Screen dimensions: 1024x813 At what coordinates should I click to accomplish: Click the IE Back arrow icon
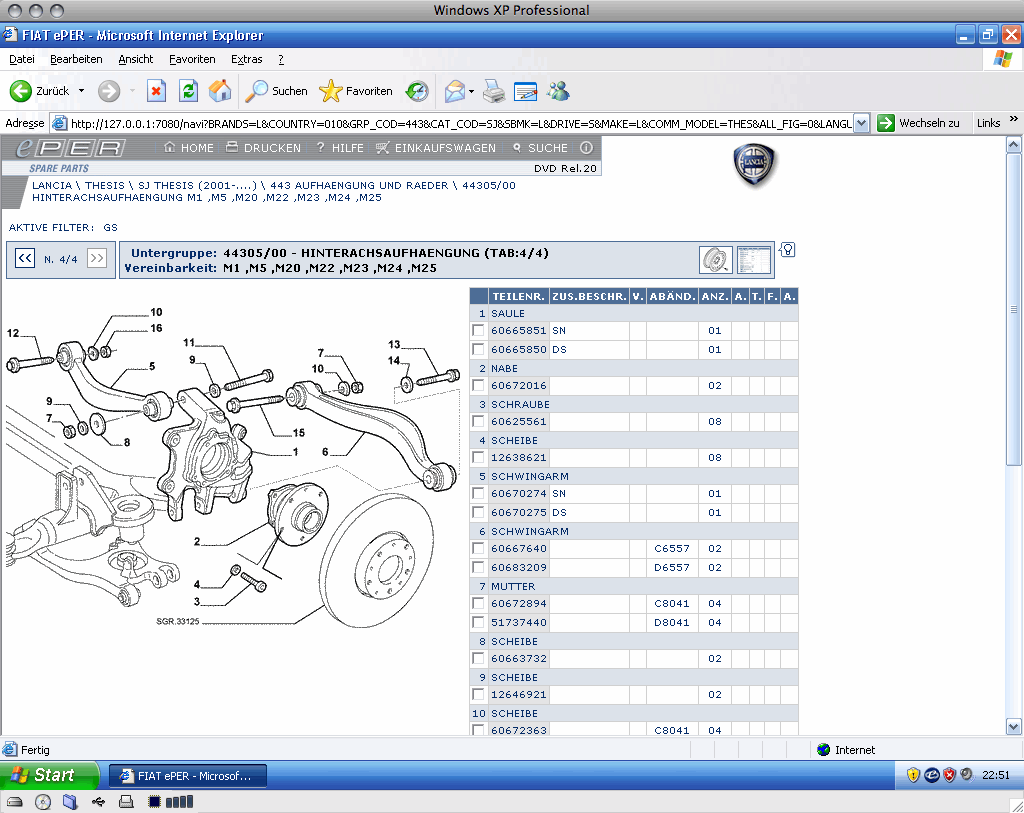[20, 91]
